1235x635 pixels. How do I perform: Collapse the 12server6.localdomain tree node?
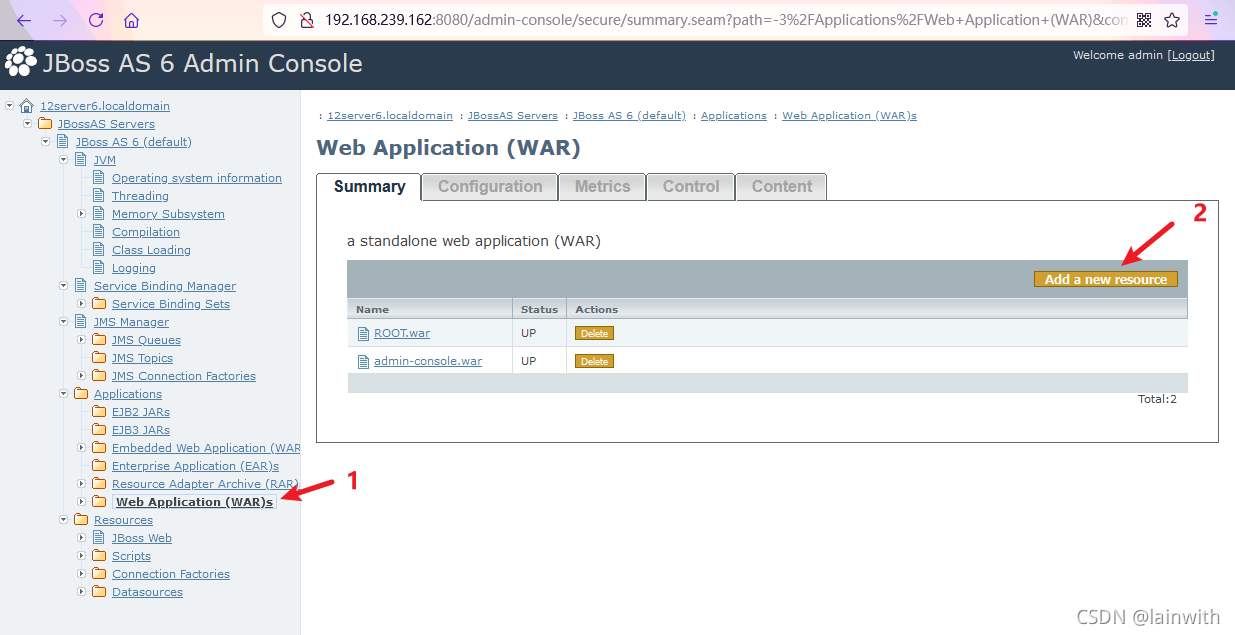click(10, 105)
